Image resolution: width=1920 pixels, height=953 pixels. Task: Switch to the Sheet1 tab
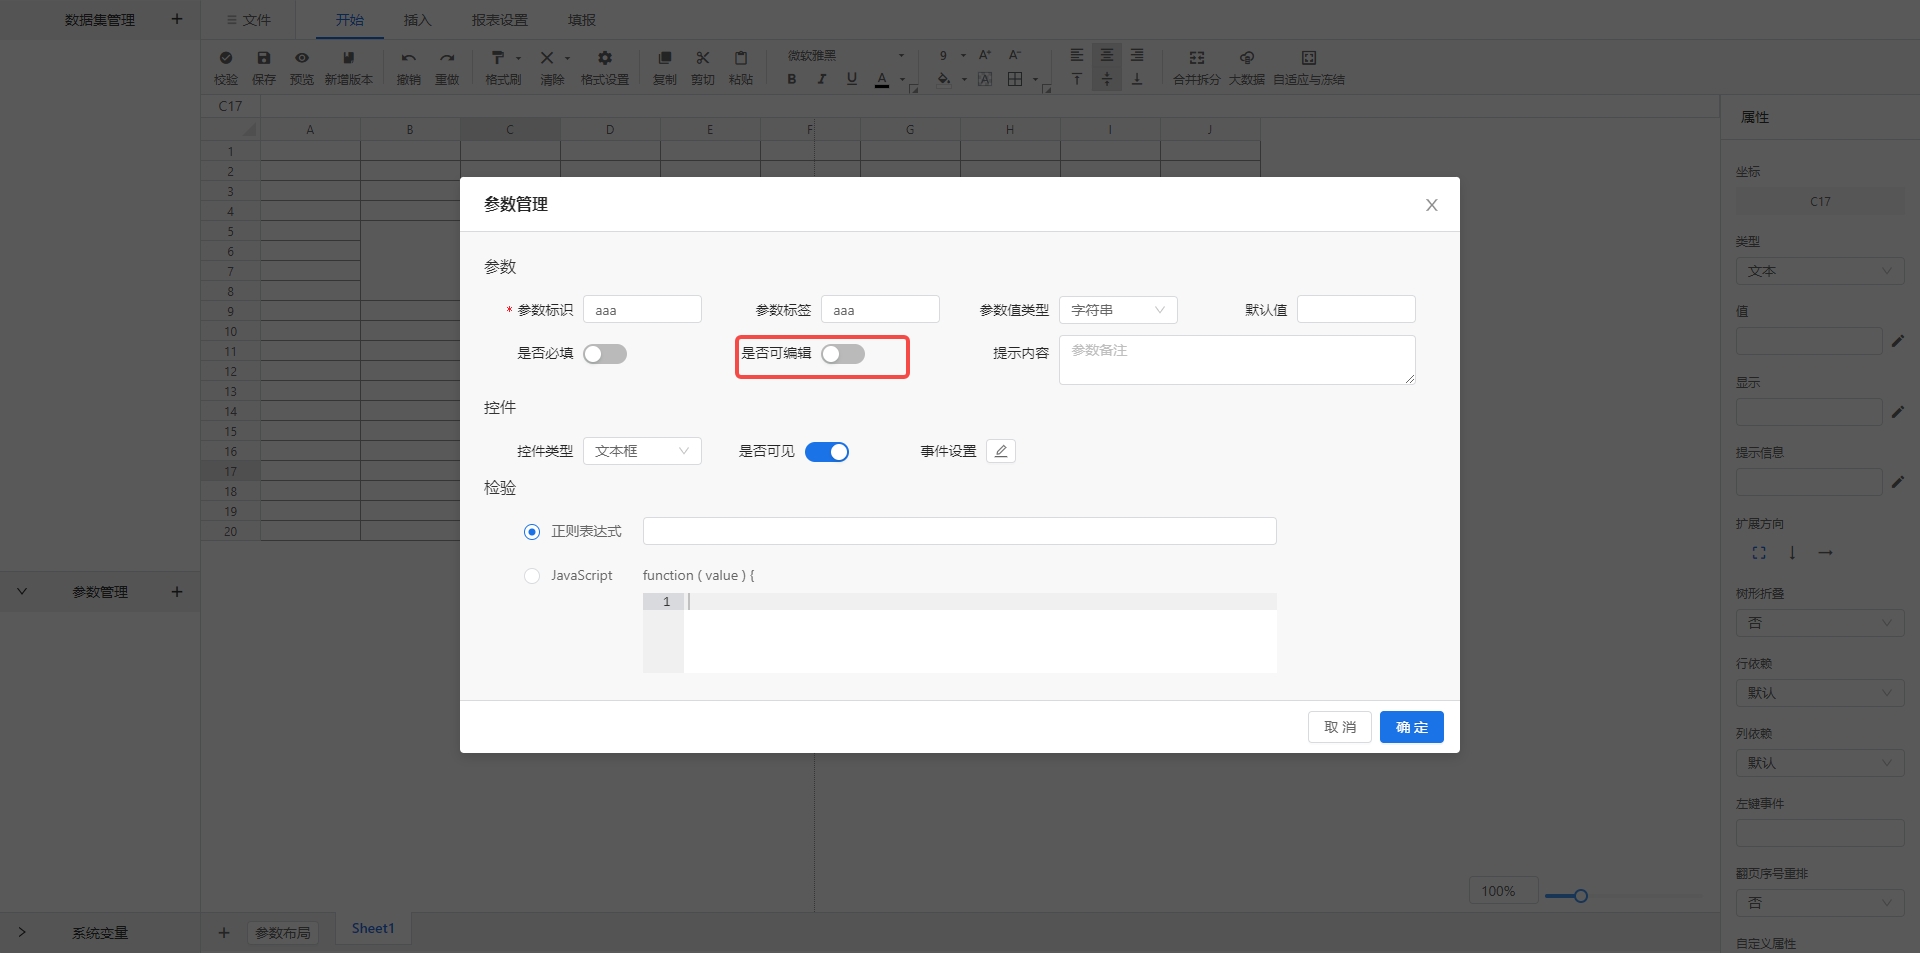click(x=373, y=929)
